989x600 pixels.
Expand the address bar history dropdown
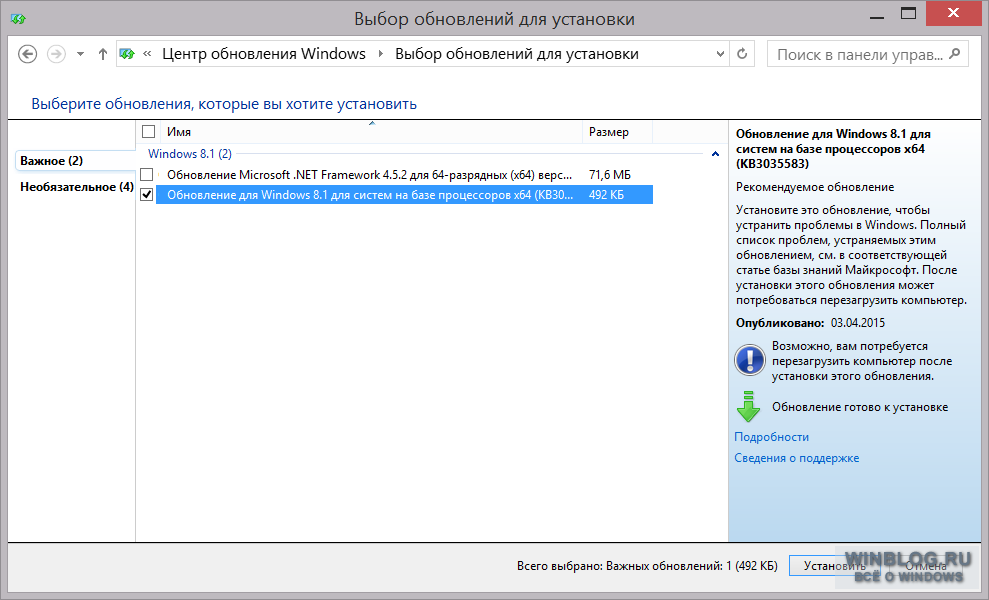pos(720,54)
